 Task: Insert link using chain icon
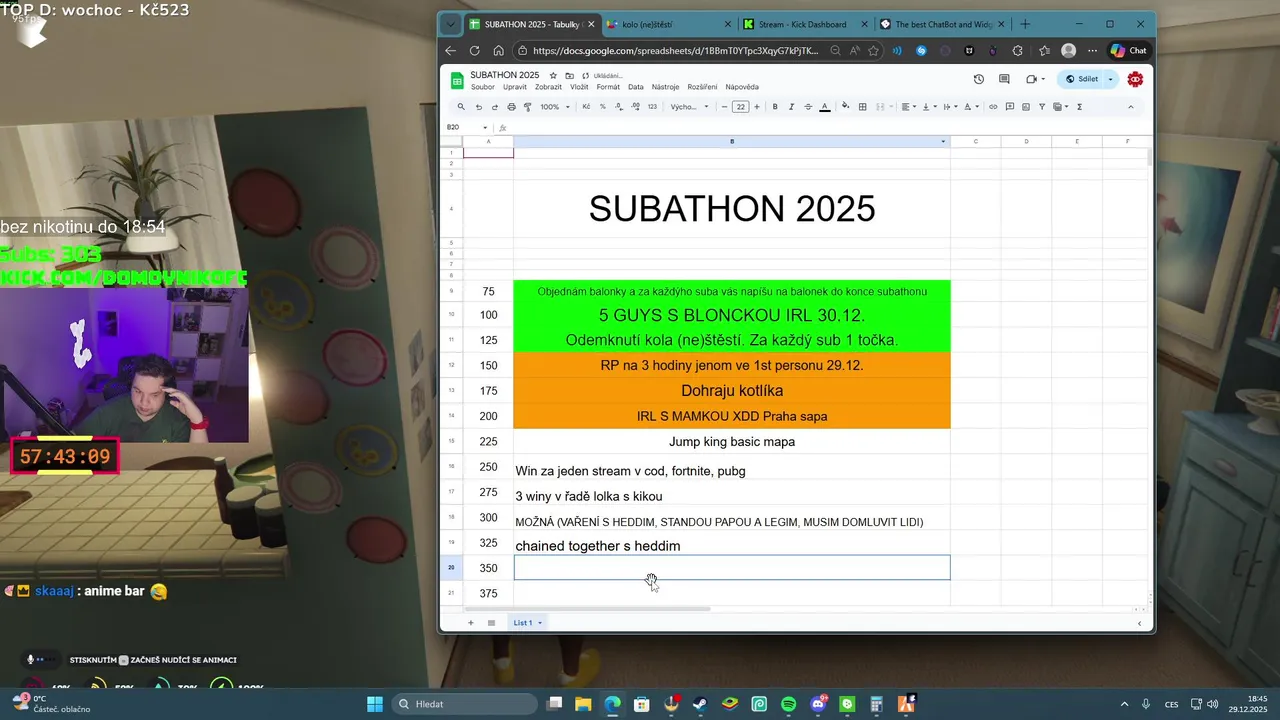[993, 107]
